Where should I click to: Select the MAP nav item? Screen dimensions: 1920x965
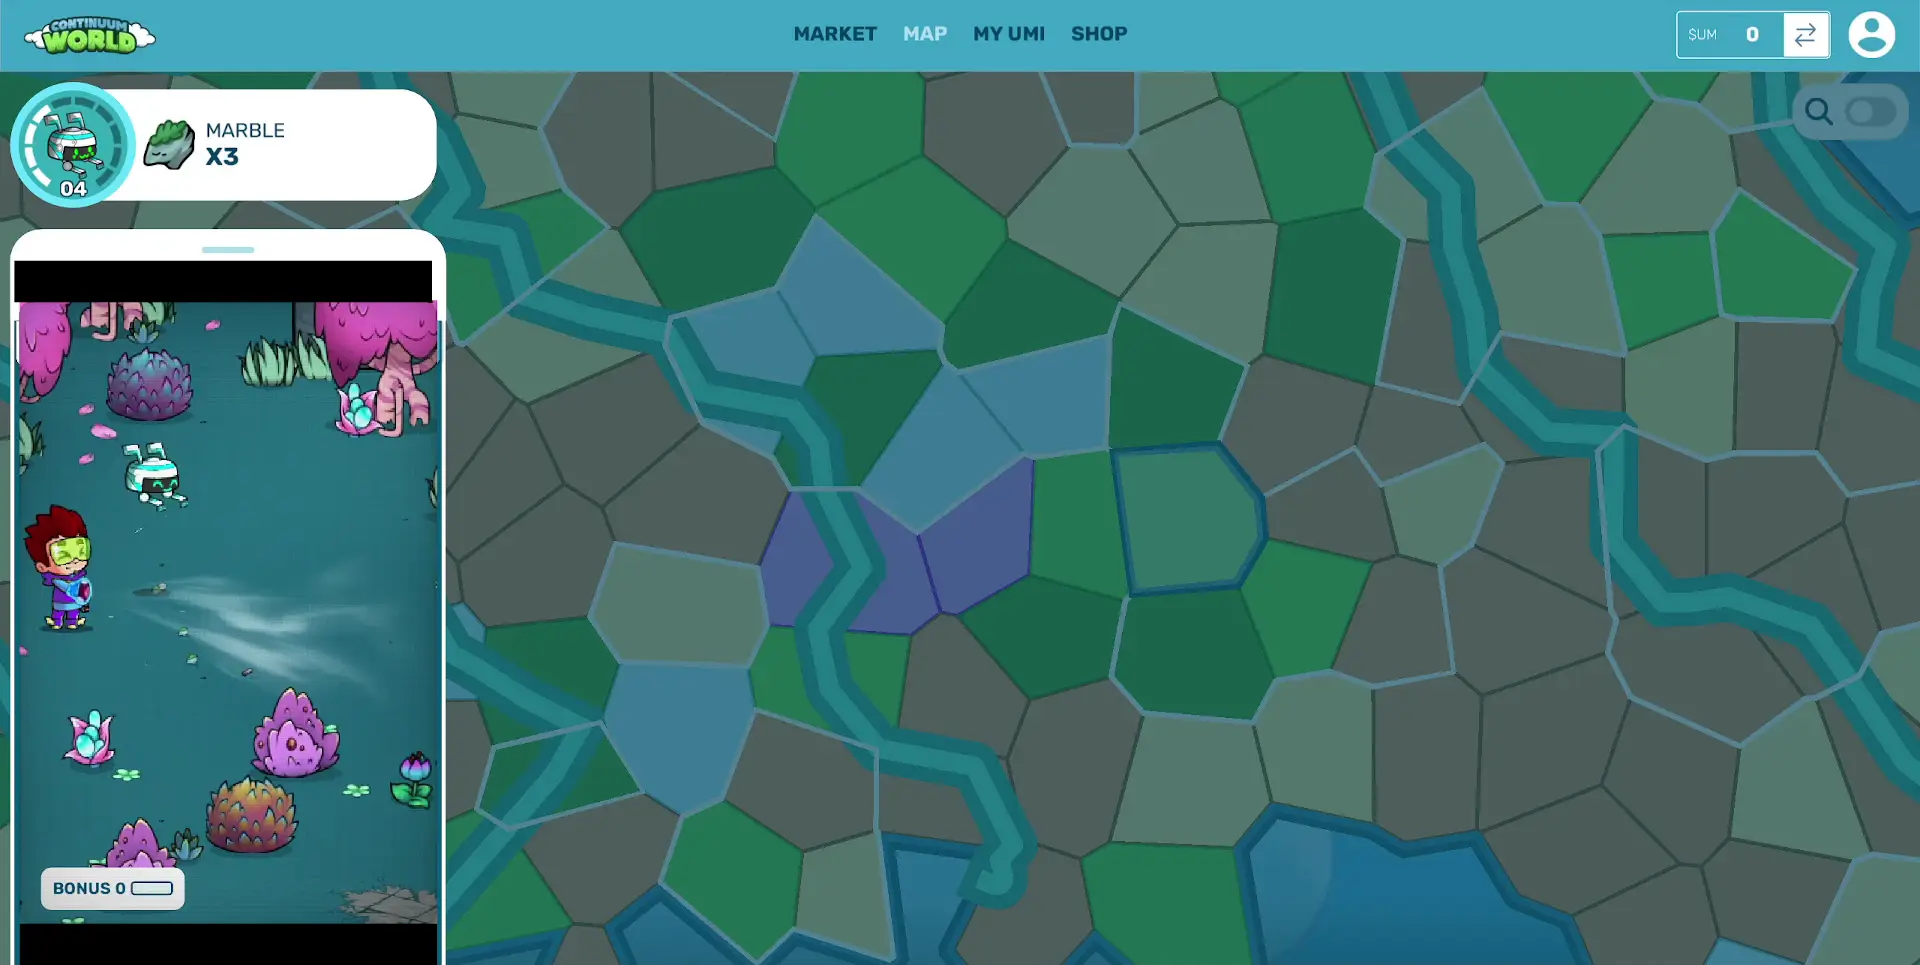(925, 33)
